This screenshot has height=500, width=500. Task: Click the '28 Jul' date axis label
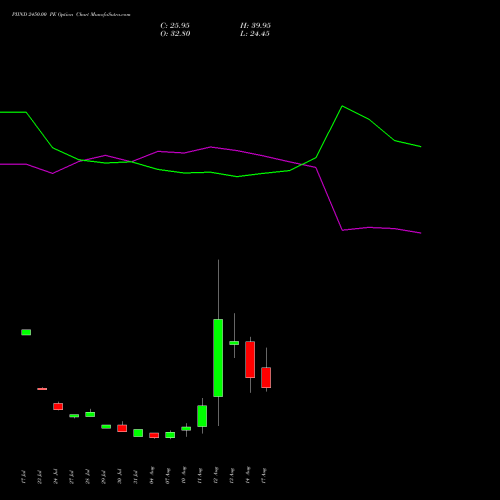(x=87, y=477)
